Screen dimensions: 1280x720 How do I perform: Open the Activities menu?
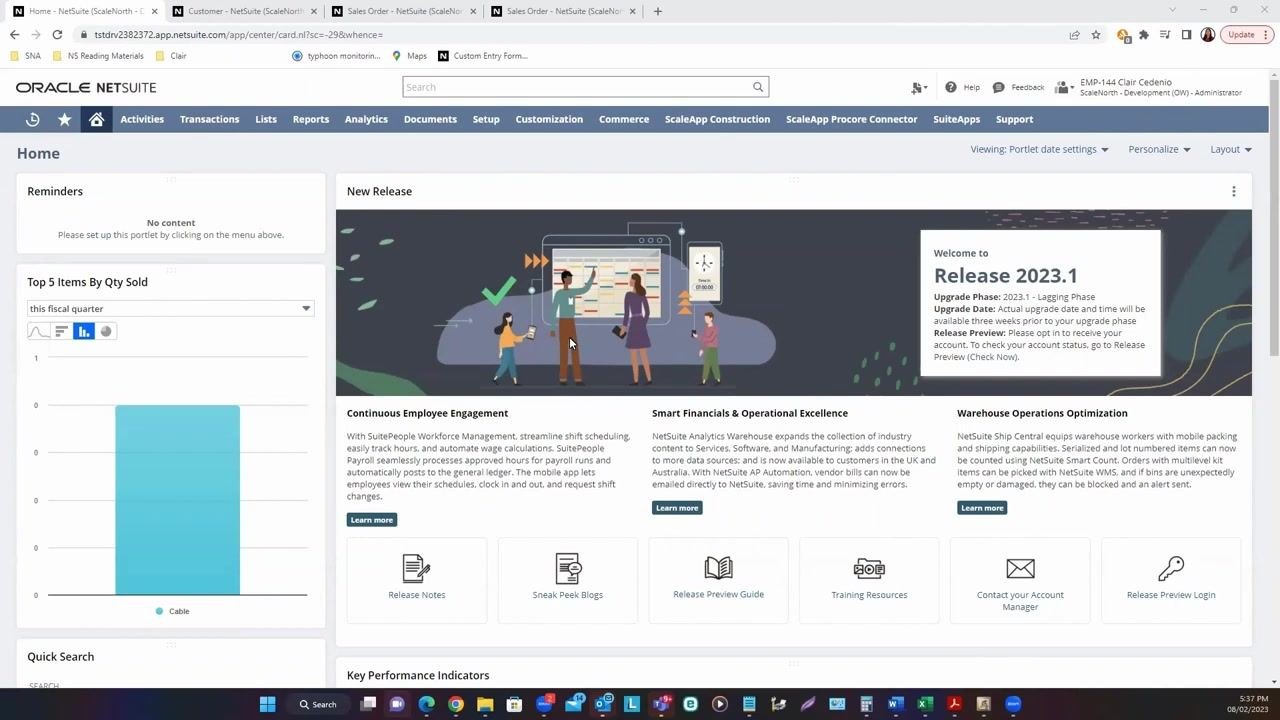pos(142,119)
